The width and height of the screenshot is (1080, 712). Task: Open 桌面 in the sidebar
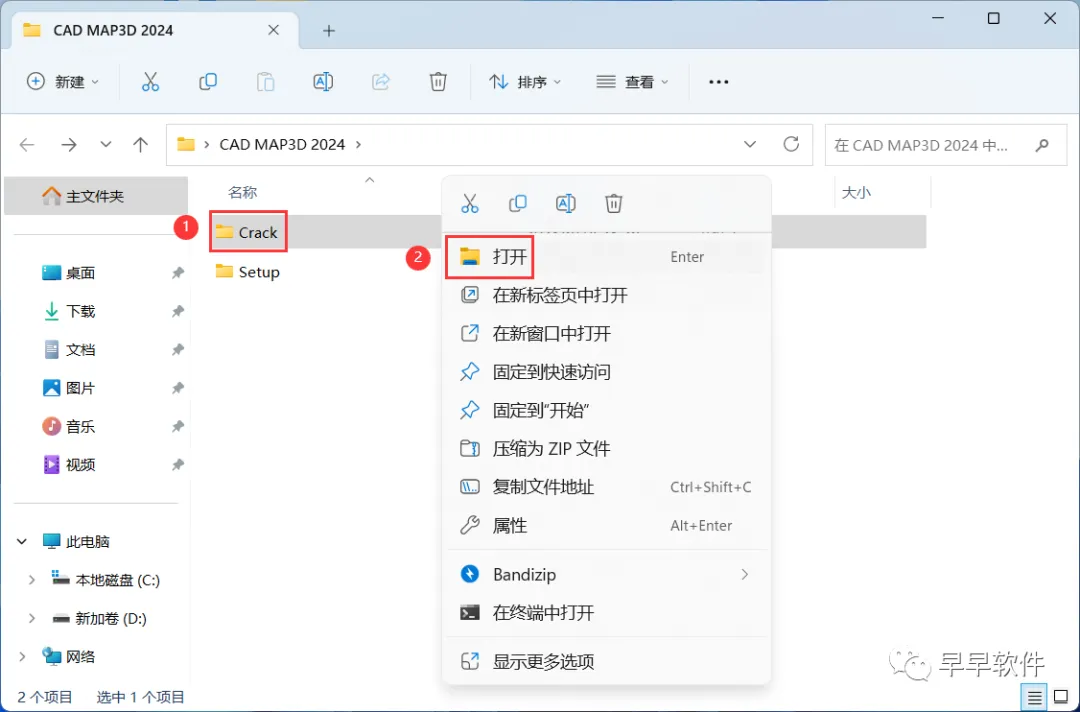click(80, 273)
